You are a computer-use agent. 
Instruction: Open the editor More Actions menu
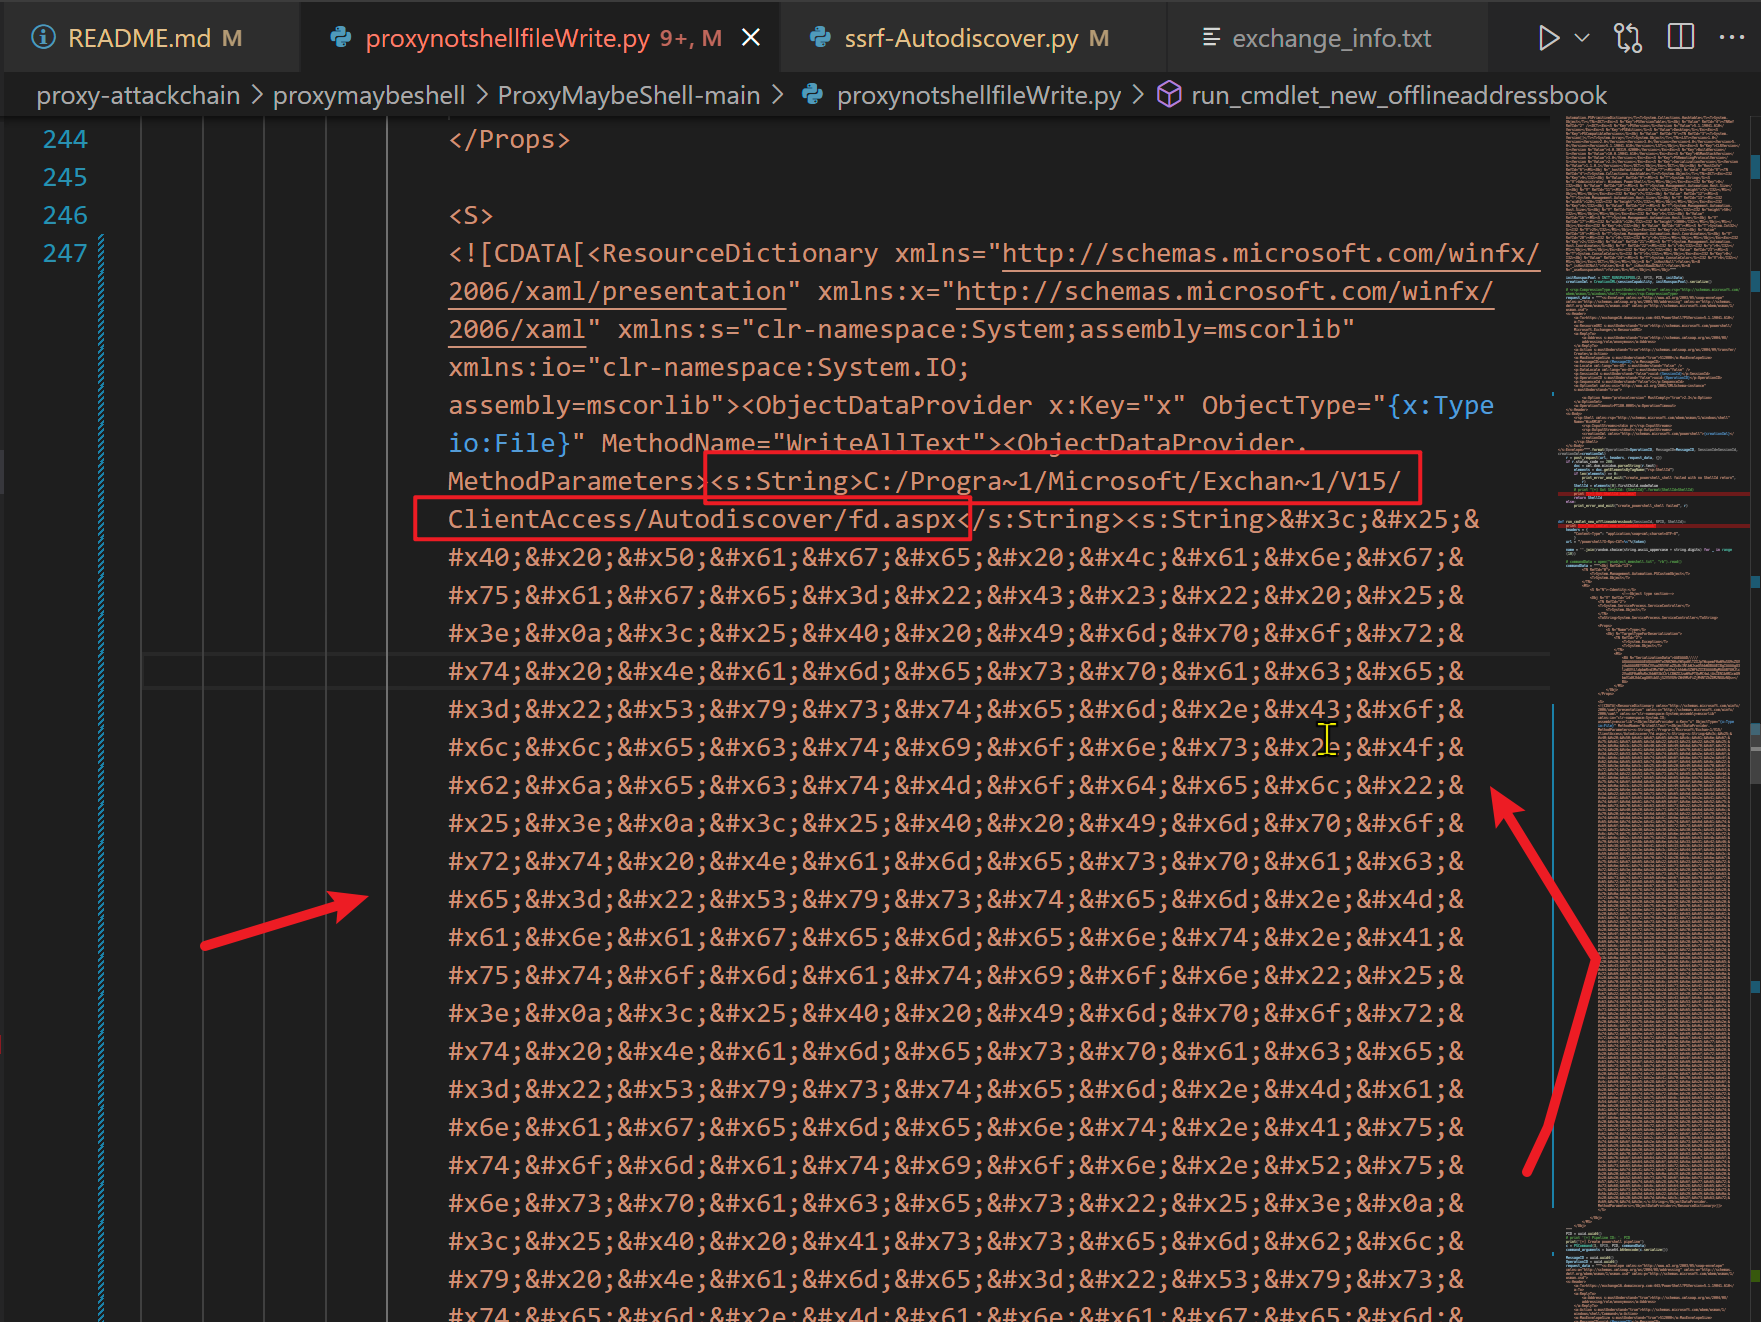[1732, 38]
